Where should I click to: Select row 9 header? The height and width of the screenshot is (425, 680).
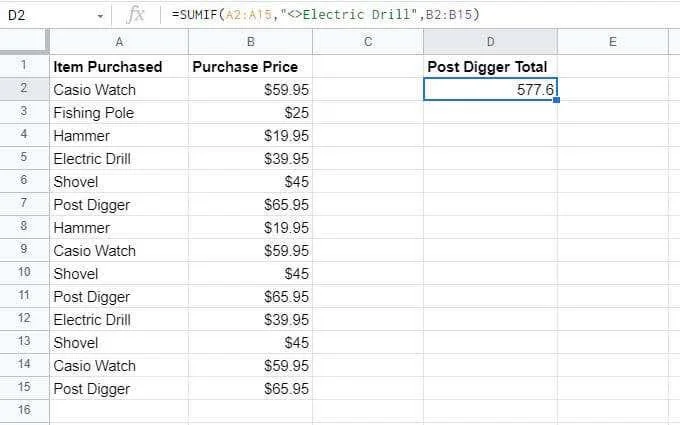click(24, 250)
